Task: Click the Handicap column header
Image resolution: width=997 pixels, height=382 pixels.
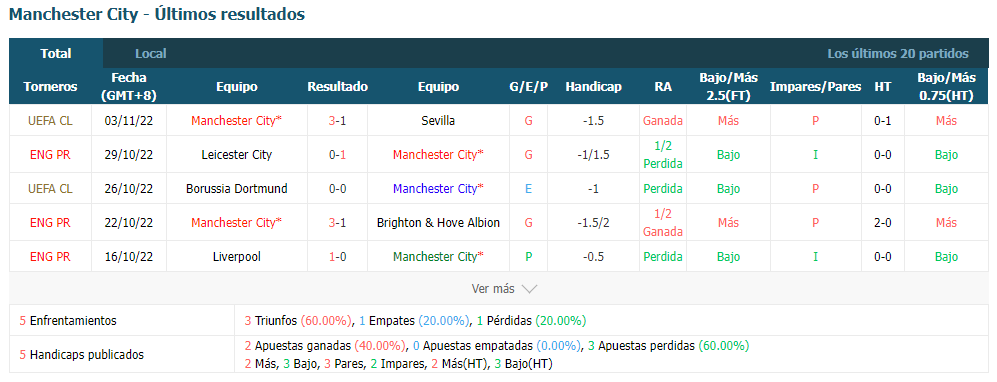Action: click(593, 87)
